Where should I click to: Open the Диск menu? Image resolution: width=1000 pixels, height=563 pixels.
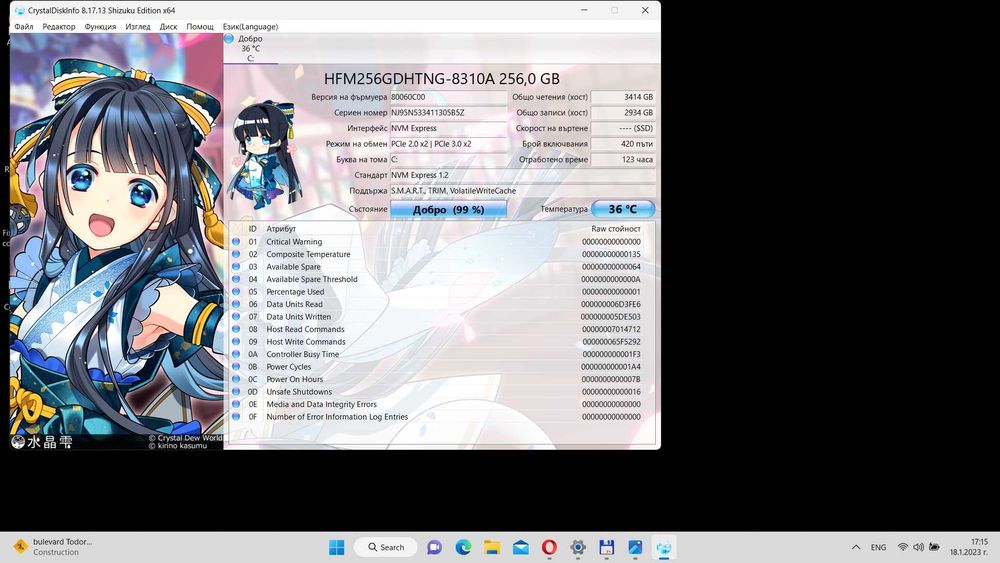(x=168, y=27)
